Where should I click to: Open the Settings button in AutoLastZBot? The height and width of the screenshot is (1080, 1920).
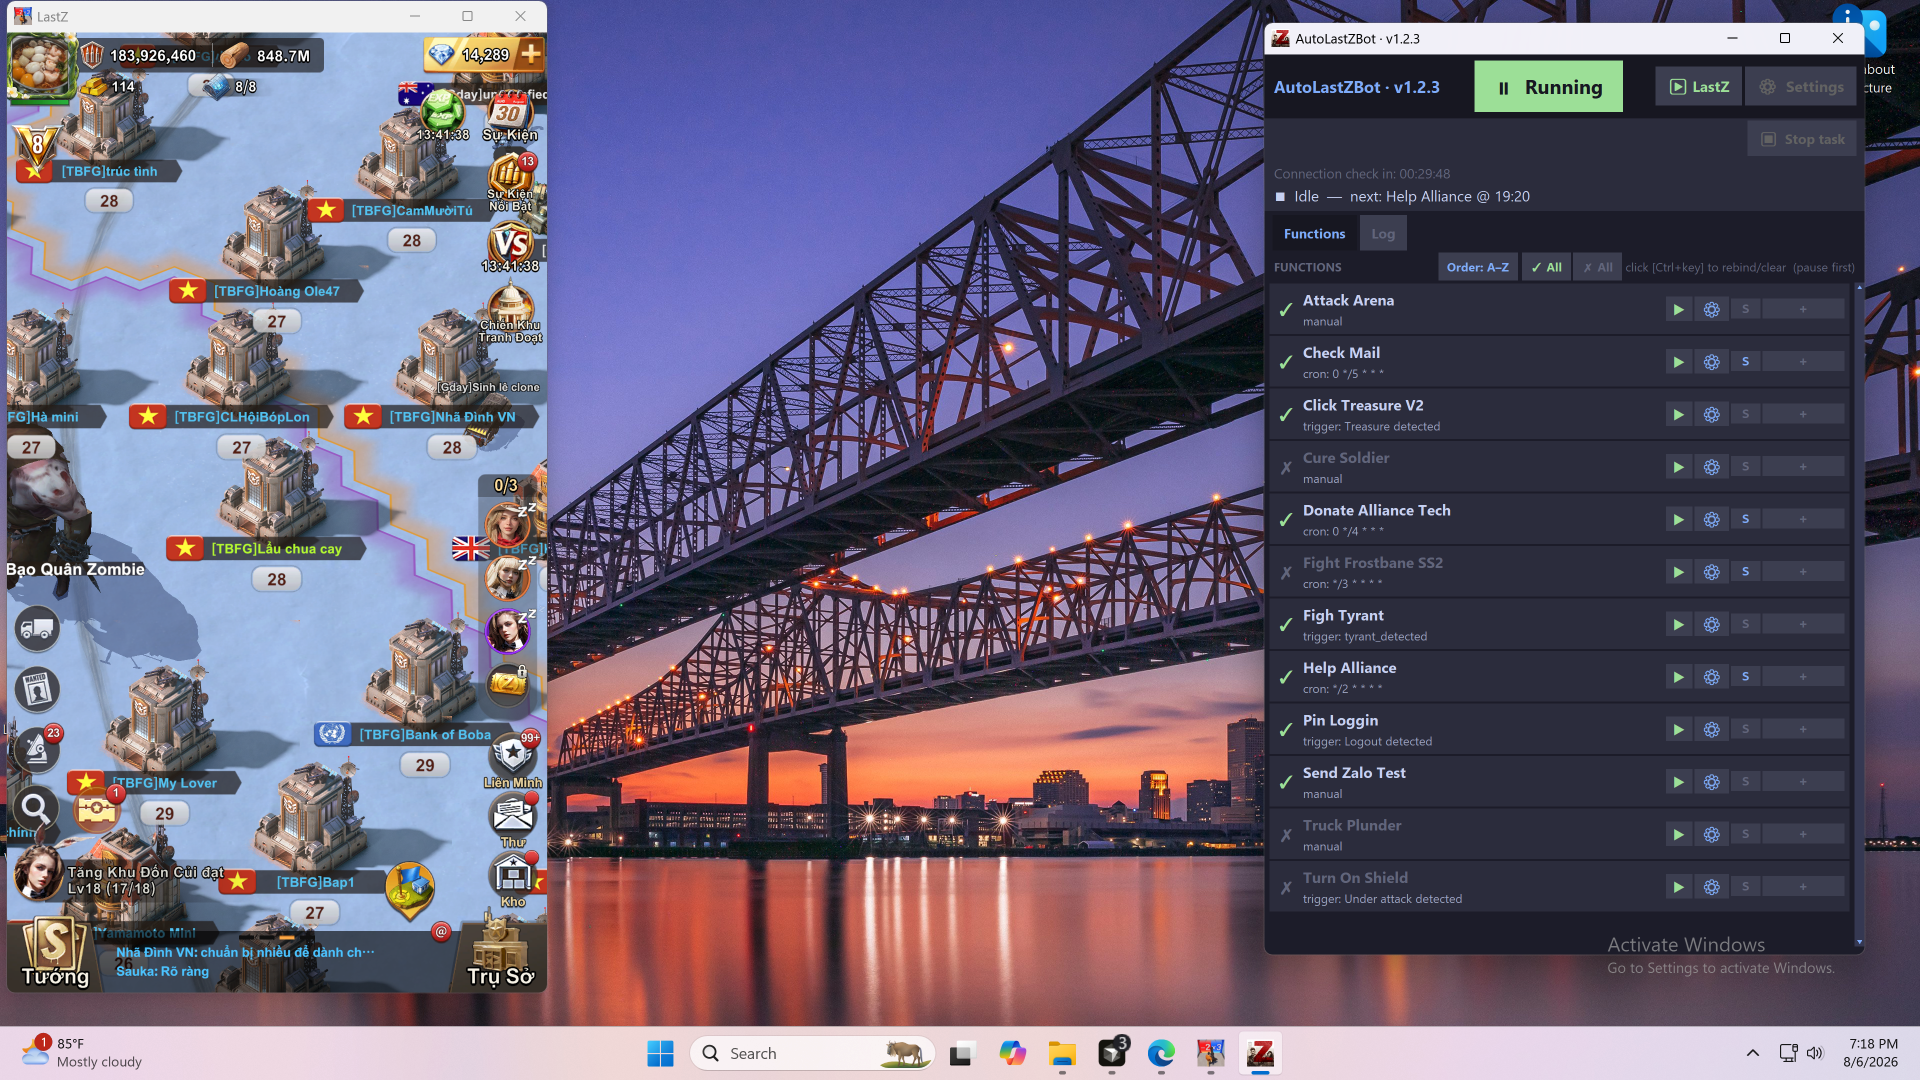tap(1801, 87)
